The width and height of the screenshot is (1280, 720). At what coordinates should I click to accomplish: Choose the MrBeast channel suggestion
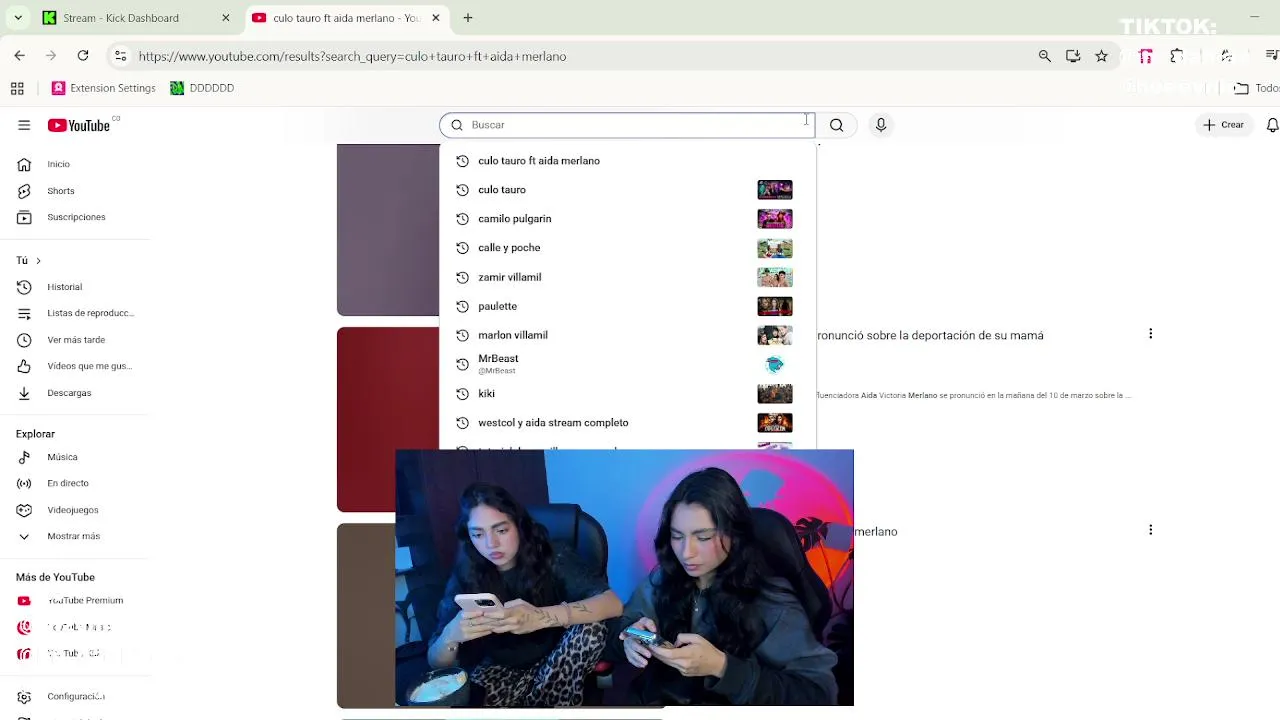pyautogui.click(x=627, y=364)
